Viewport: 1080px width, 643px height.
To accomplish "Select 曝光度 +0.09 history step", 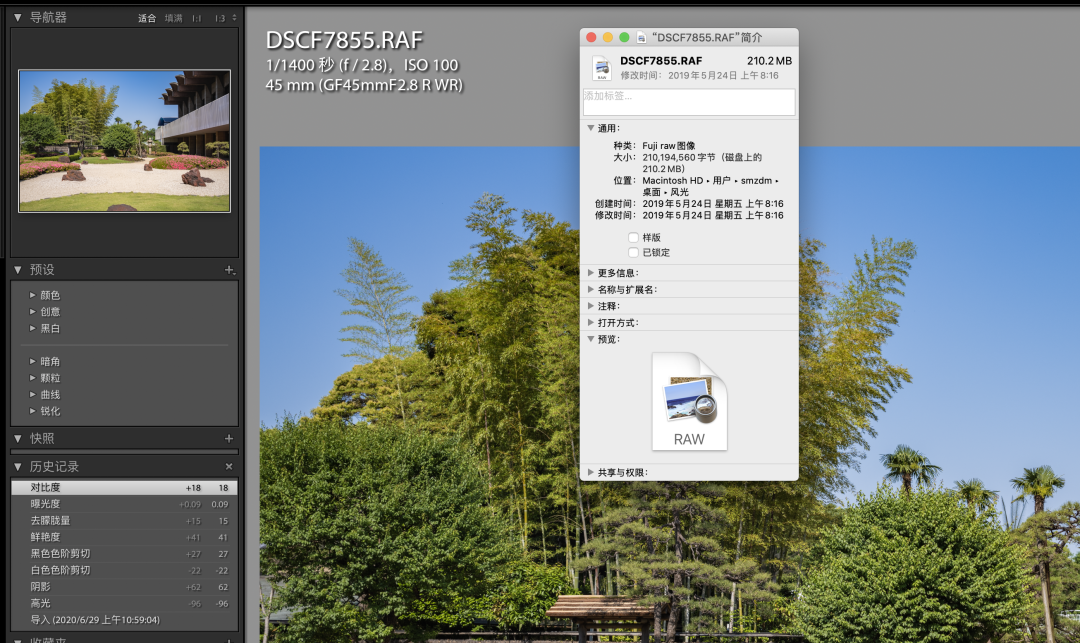I will click(125, 504).
